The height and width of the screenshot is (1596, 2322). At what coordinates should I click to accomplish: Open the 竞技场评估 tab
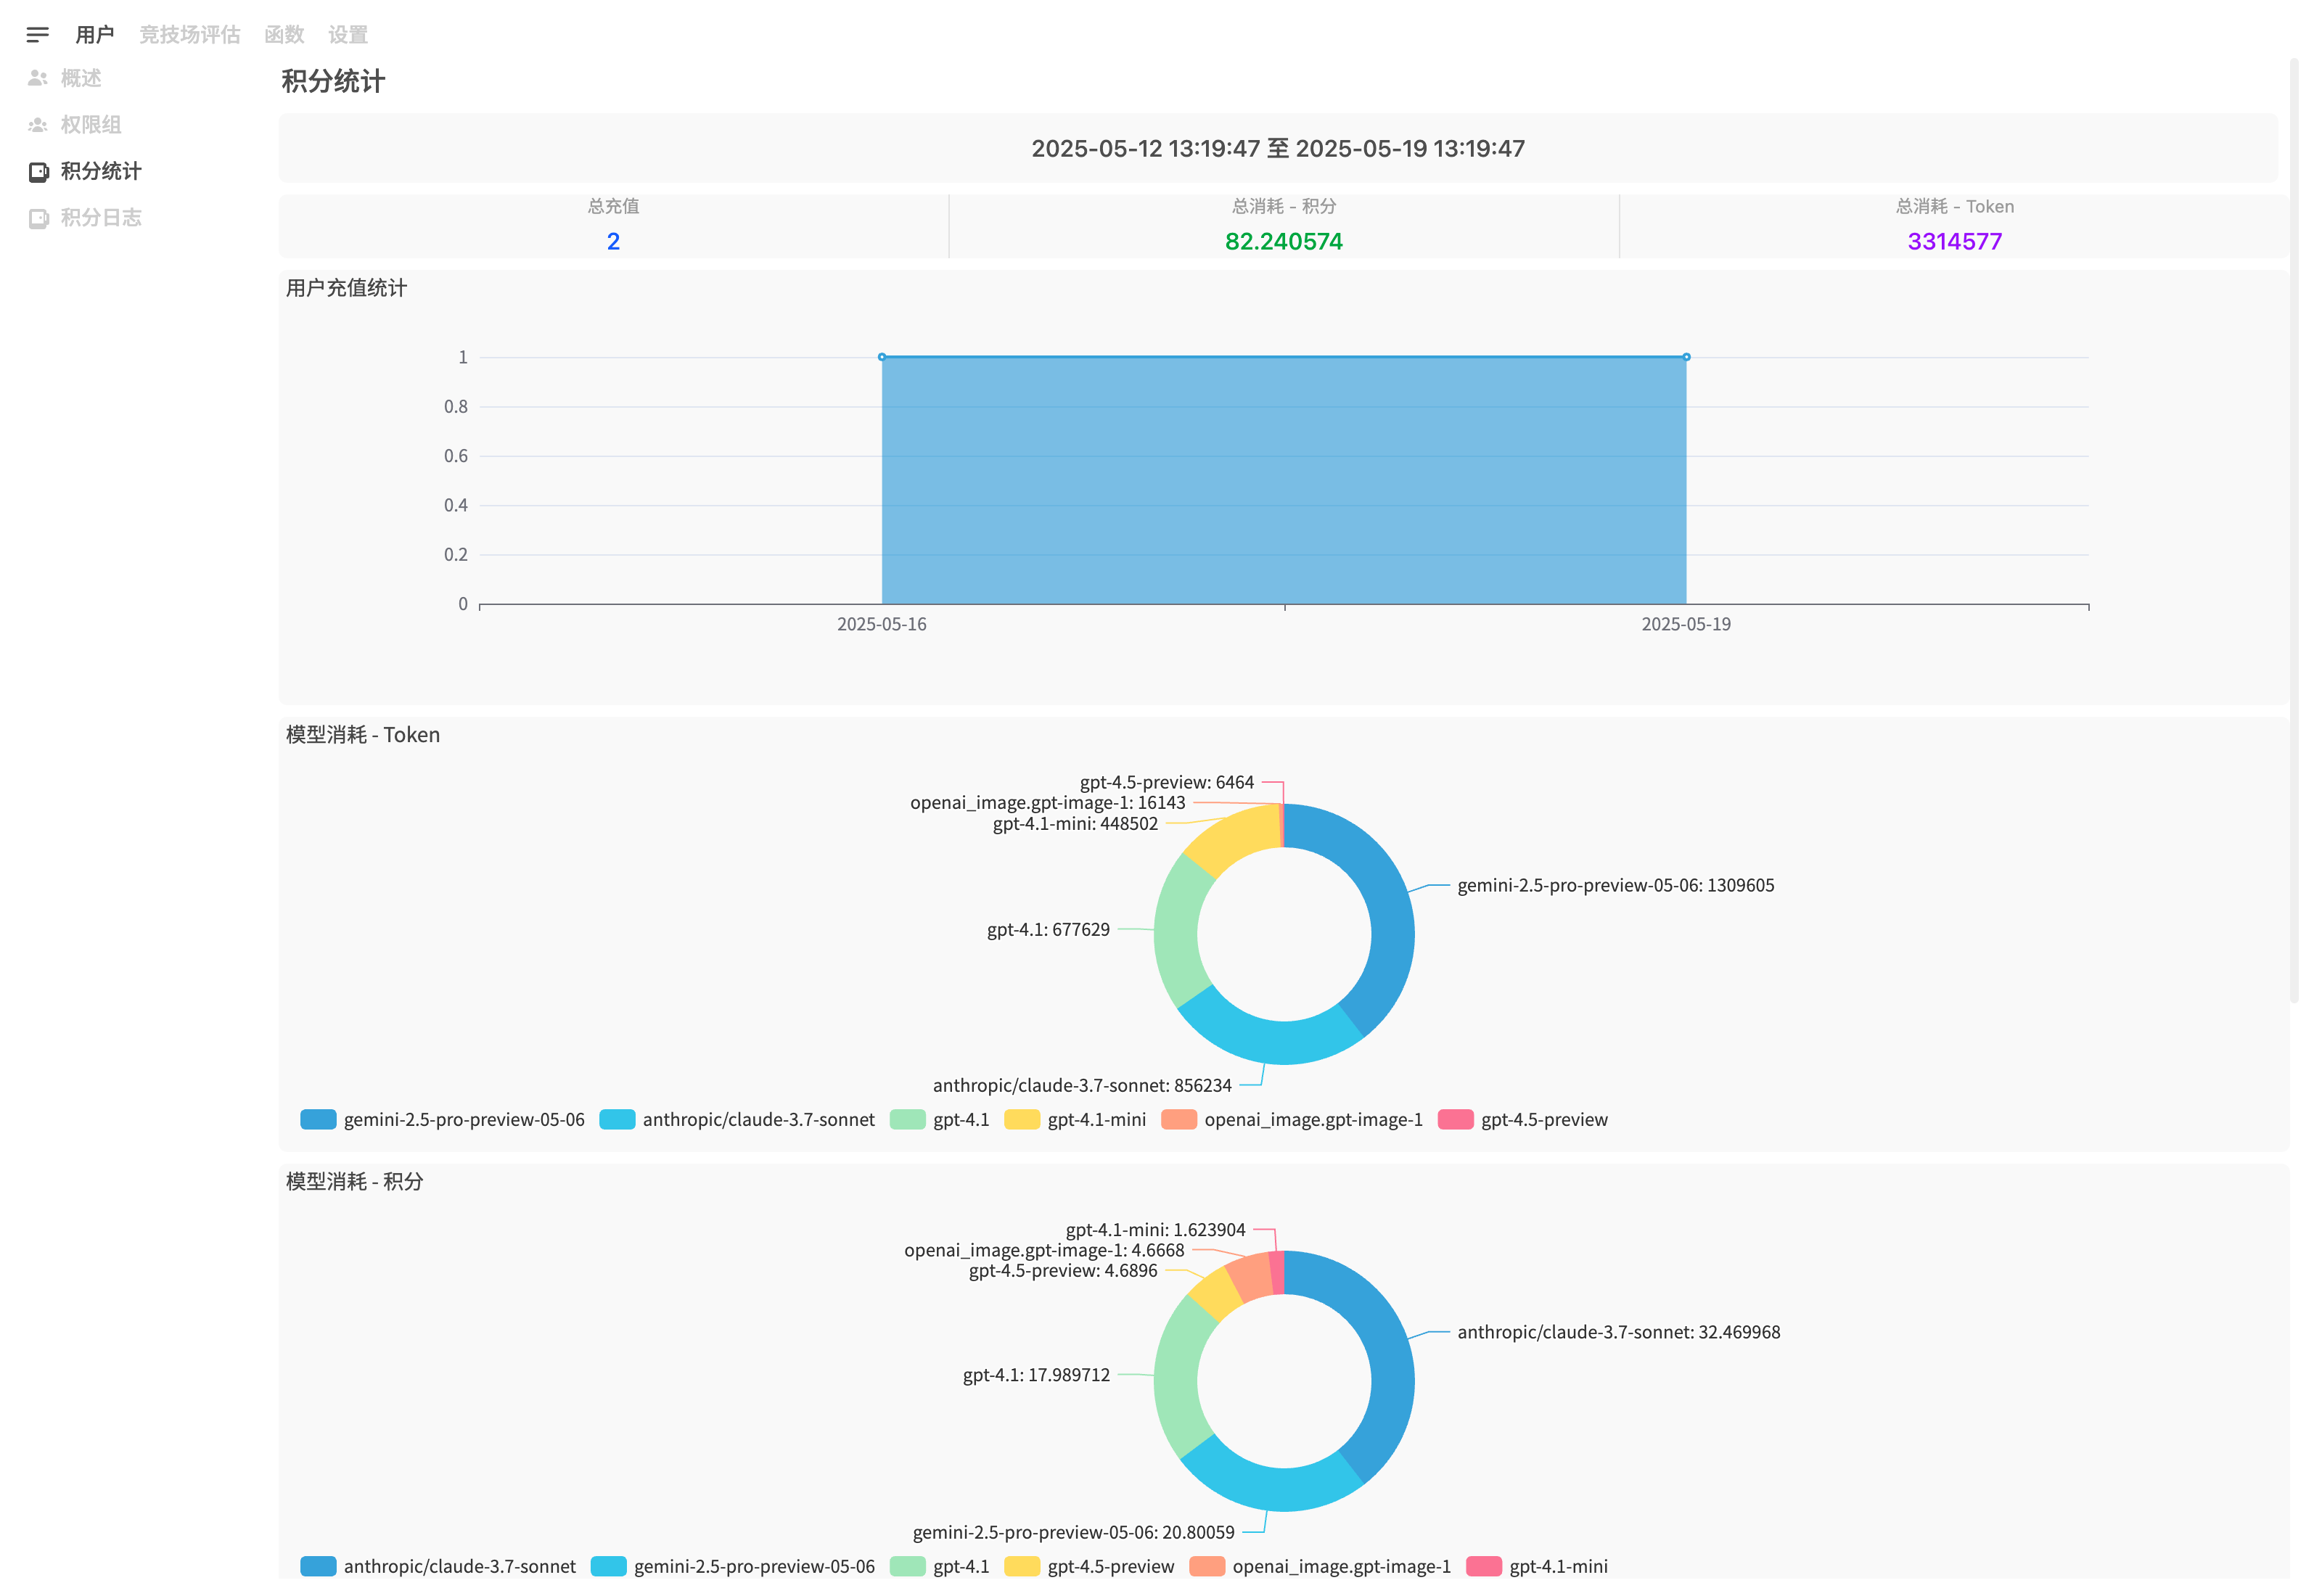point(189,35)
